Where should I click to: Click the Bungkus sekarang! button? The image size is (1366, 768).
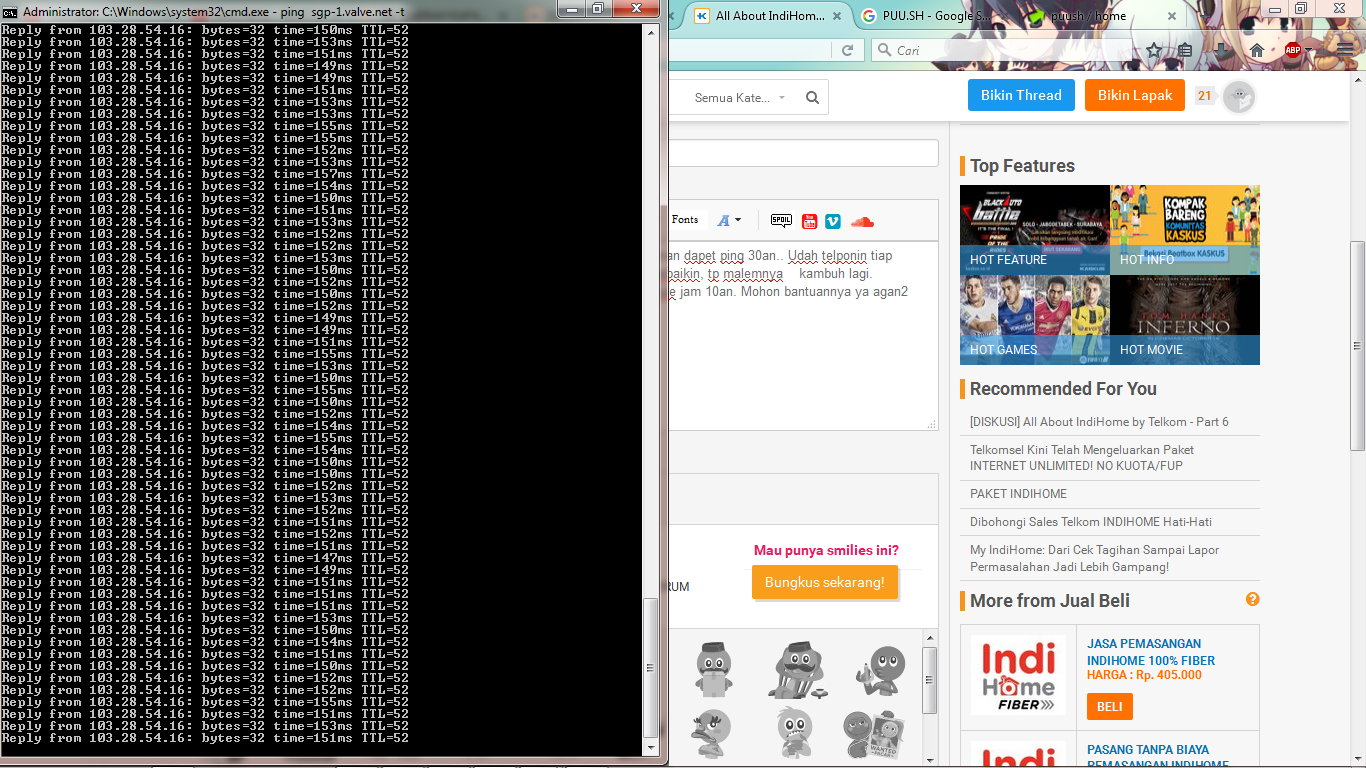(824, 582)
